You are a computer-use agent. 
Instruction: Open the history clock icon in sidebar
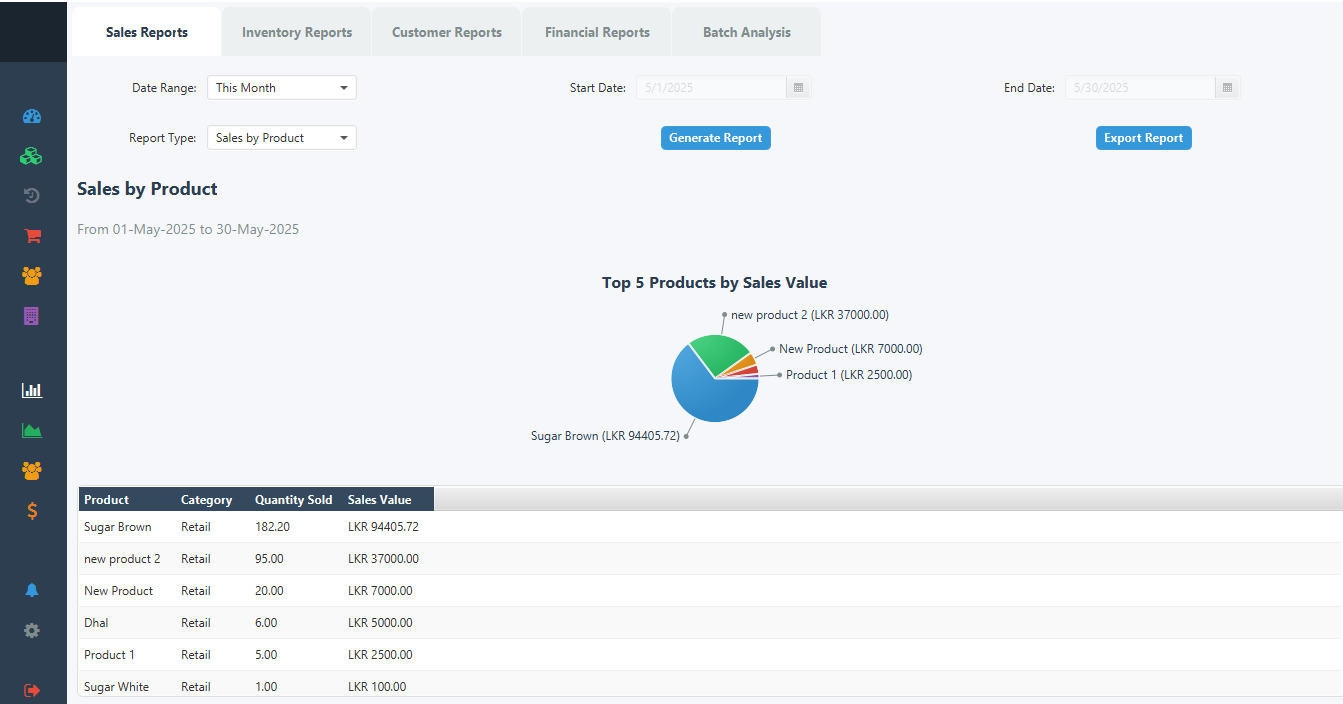click(x=32, y=196)
